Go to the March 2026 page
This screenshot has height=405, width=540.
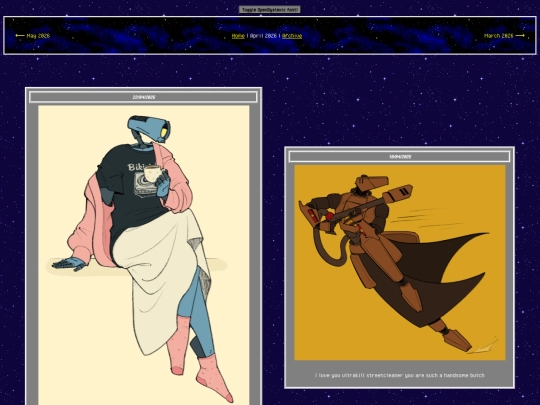coord(504,35)
